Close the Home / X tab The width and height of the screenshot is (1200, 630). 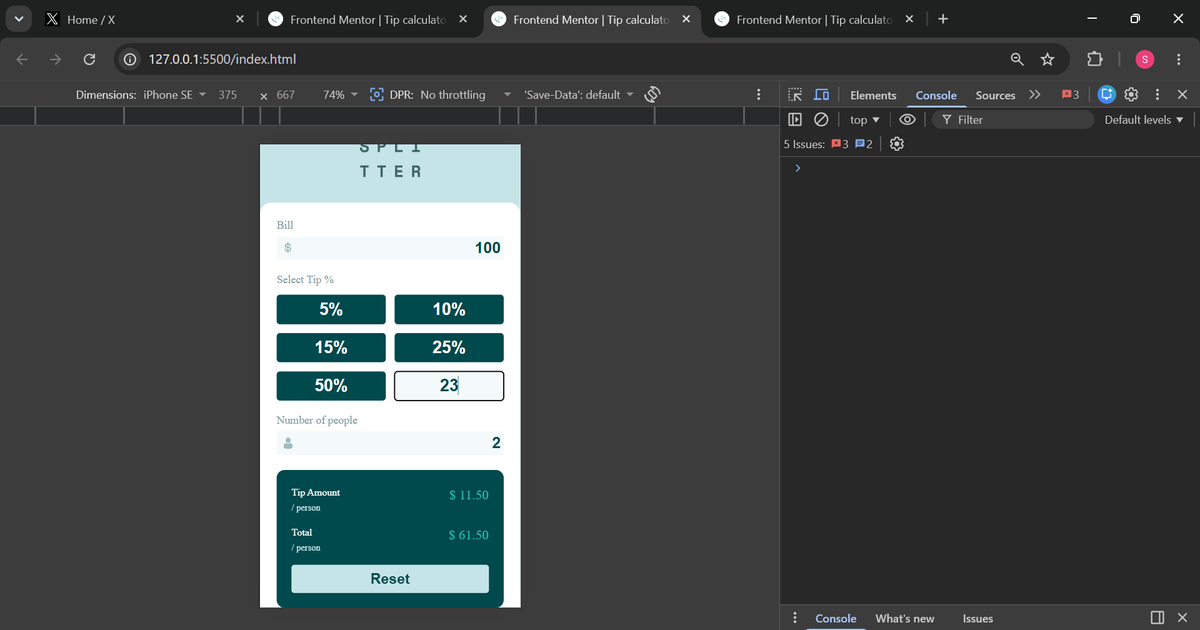point(240,19)
